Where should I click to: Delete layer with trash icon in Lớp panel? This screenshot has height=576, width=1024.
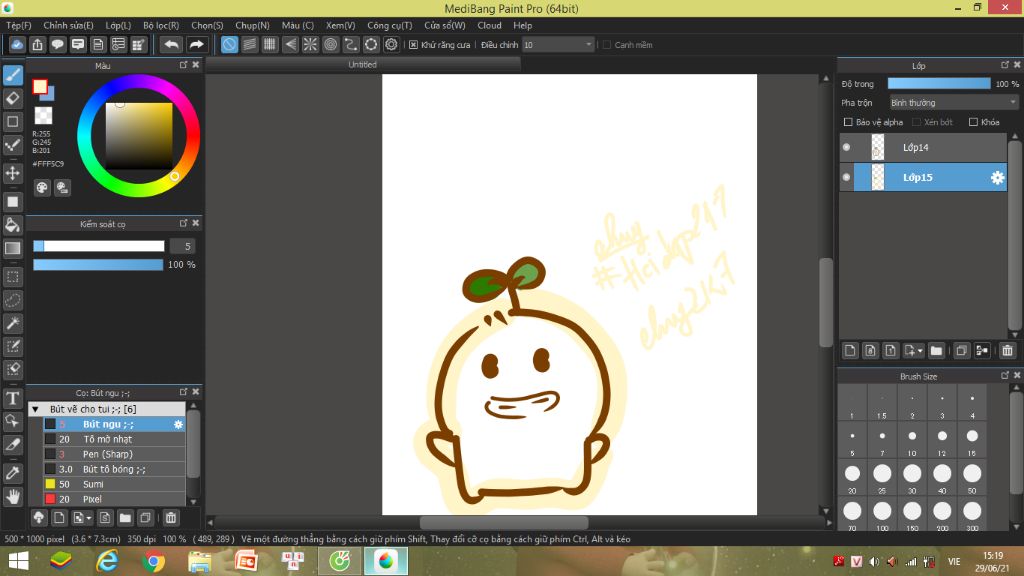(1007, 351)
